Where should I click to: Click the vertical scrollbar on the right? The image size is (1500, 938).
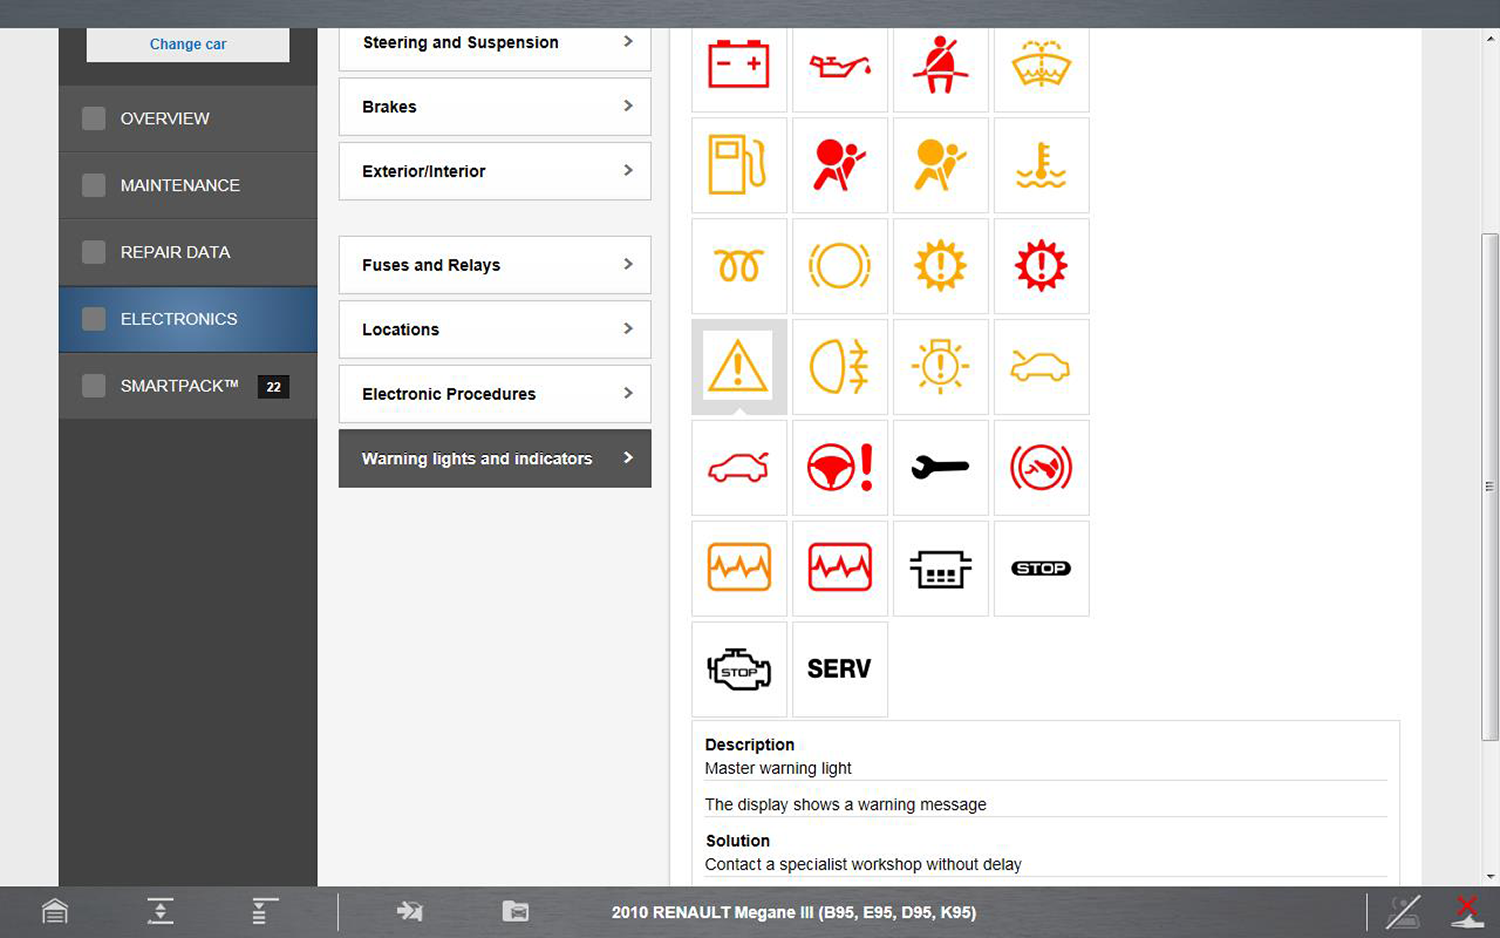point(1490,486)
